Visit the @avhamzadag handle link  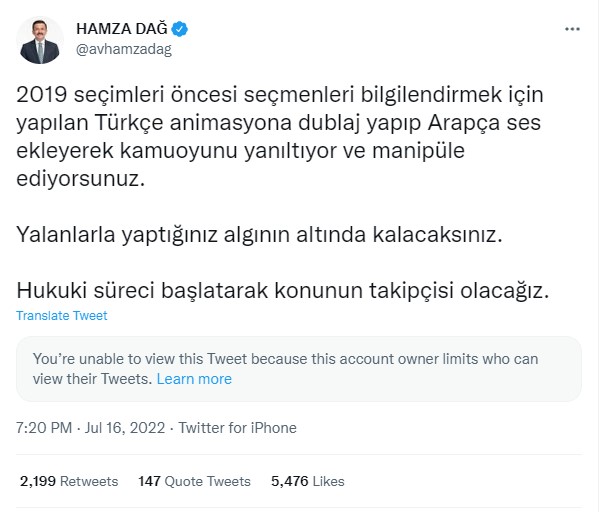click(122, 48)
